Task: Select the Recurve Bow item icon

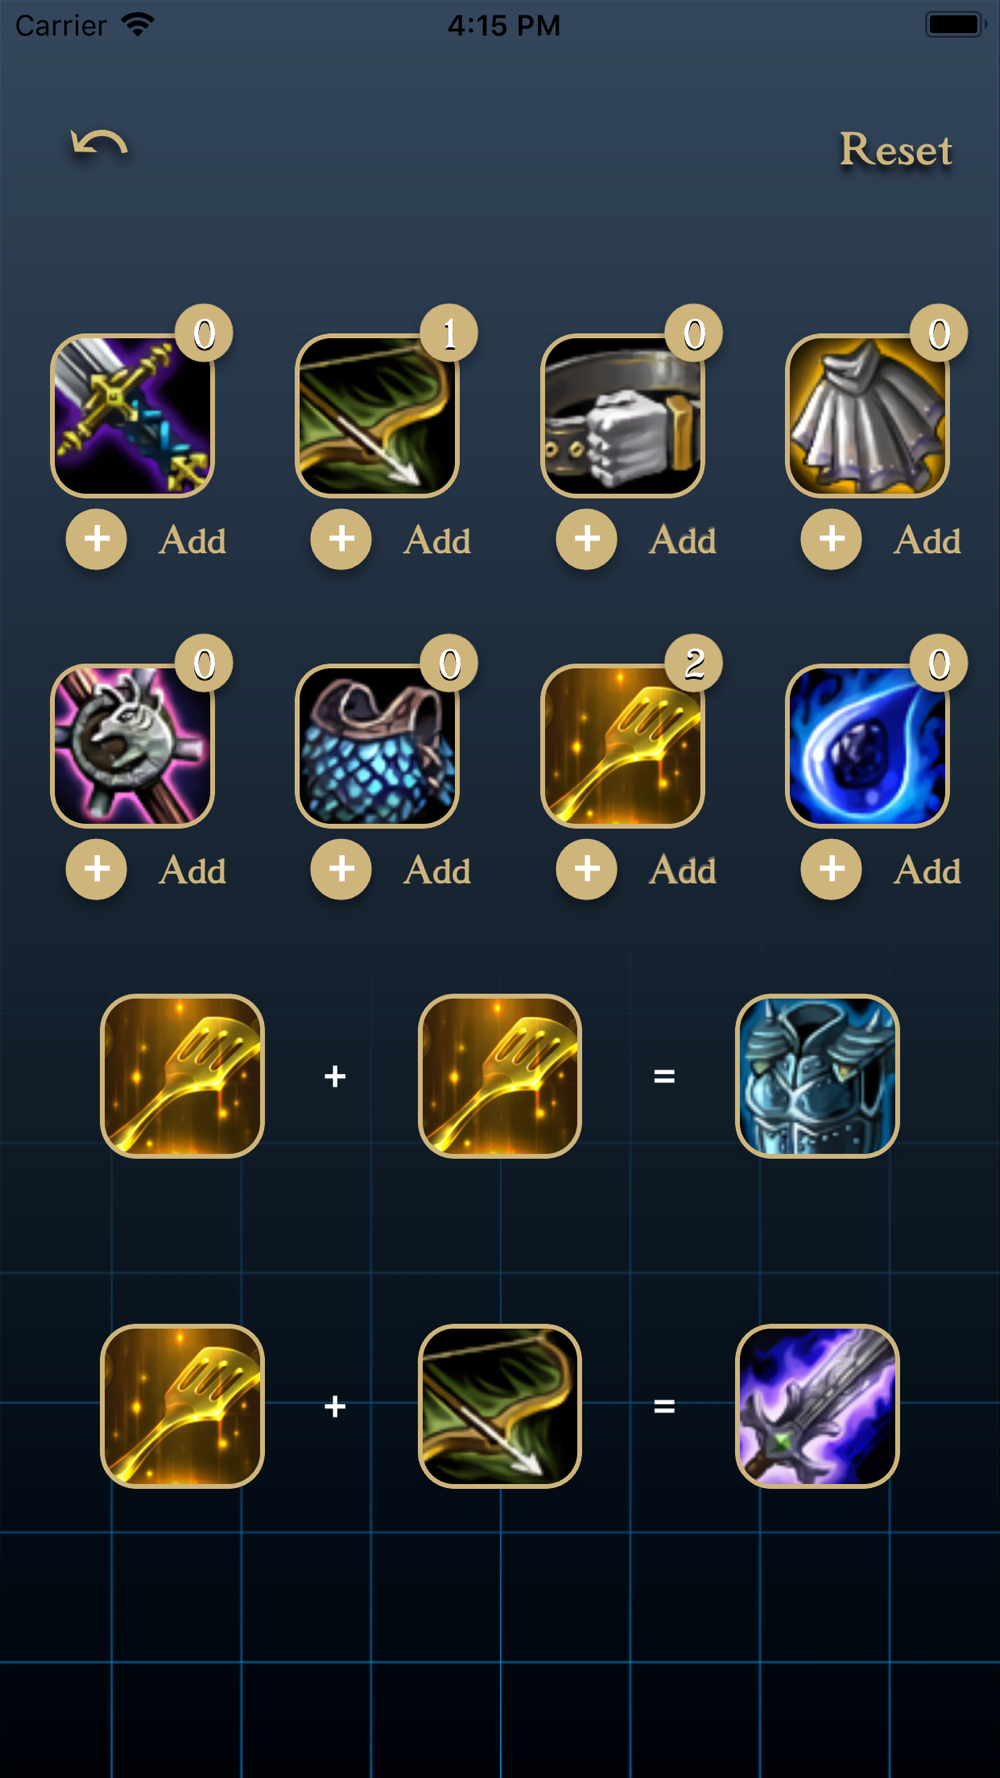Action: [378, 416]
